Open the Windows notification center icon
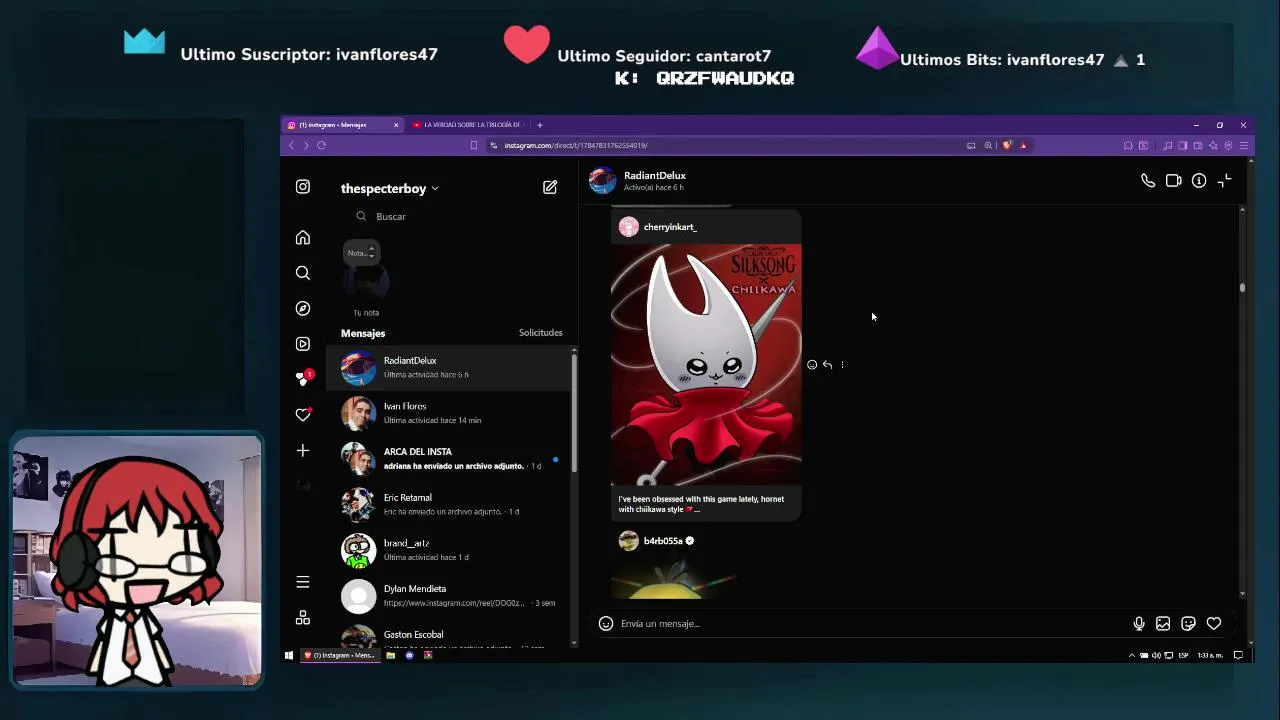The width and height of the screenshot is (1280, 720). pyautogui.click(x=1238, y=656)
